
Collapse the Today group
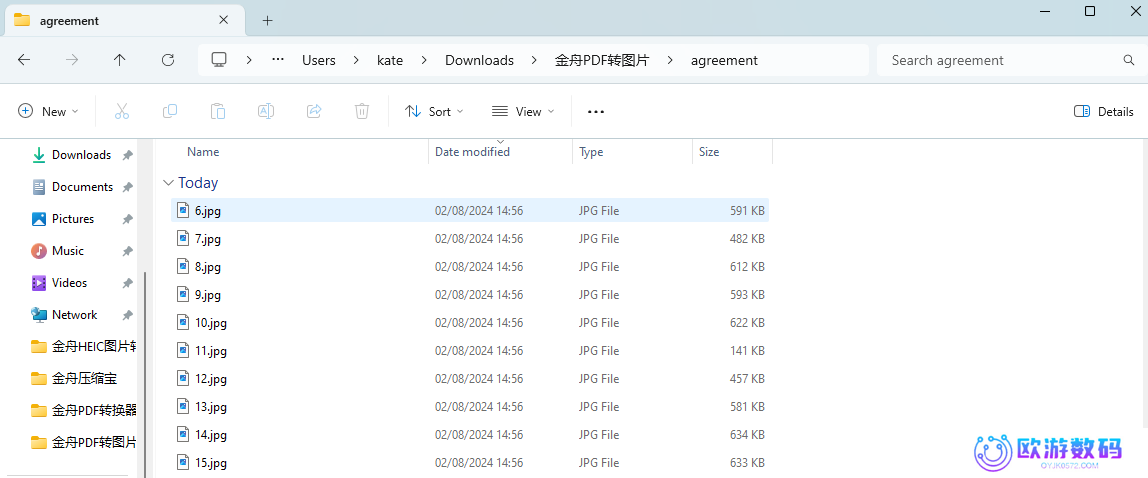168,183
